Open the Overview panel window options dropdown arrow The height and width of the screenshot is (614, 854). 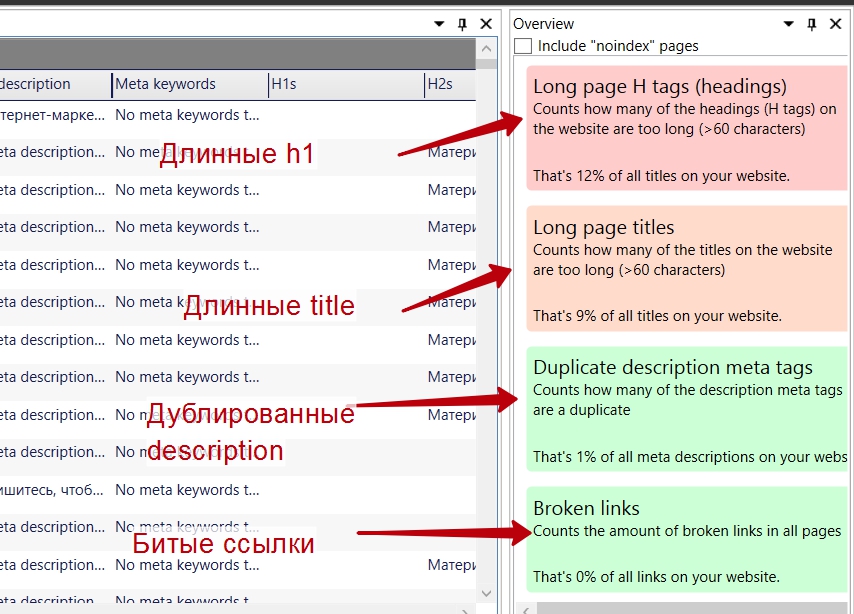click(x=789, y=24)
